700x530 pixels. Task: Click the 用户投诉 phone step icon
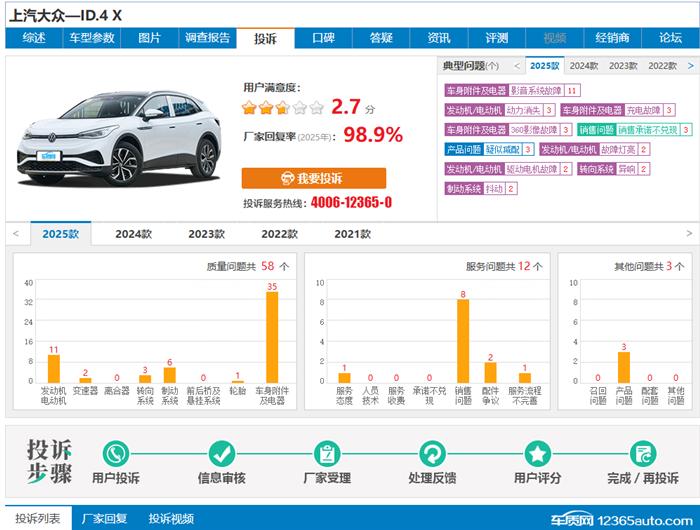tap(116, 455)
